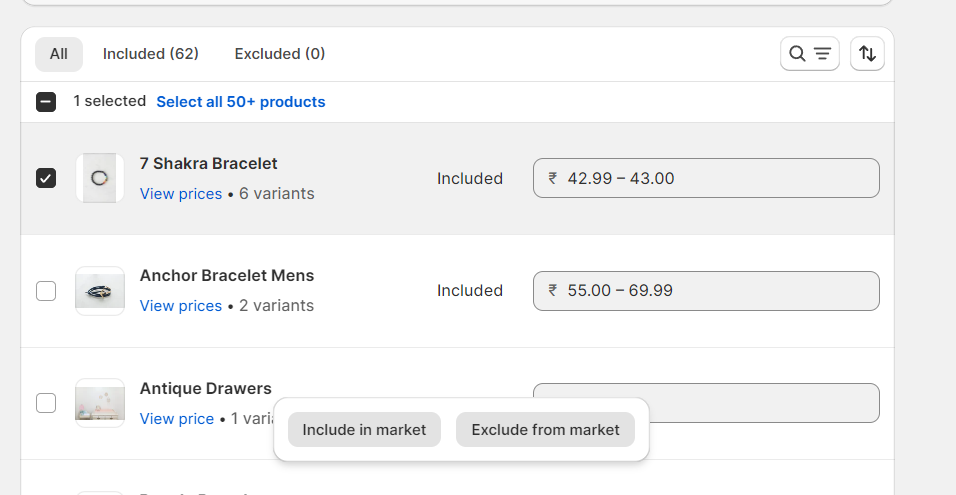Open the Included (62) tab
The height and width of the screenshot is (495, 956).
pos(151,54)
